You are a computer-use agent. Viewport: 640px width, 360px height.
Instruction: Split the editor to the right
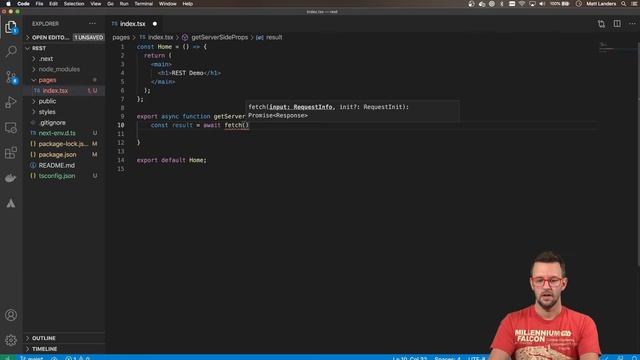(617, 24)
